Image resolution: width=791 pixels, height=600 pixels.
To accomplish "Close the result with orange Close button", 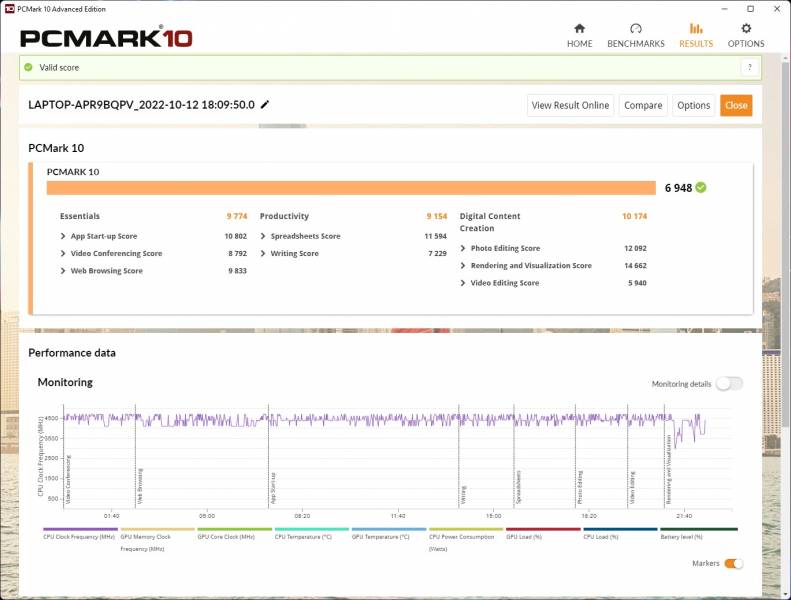I will click(736, 105).
